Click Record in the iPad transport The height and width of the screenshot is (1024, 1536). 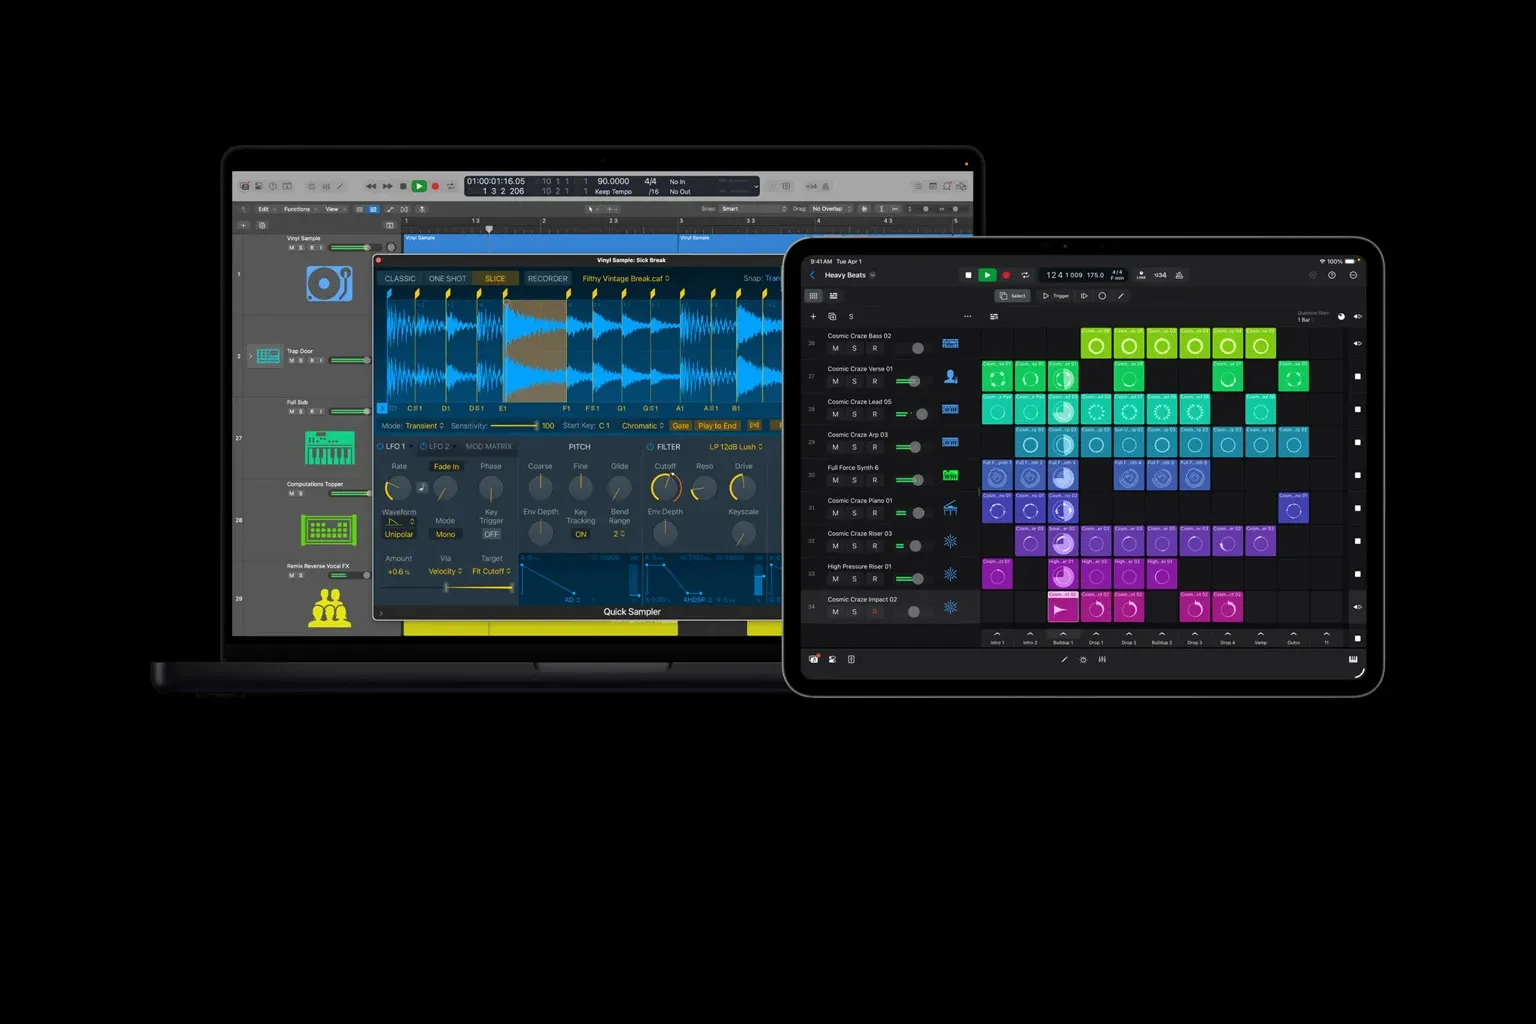coord(1006,275)
